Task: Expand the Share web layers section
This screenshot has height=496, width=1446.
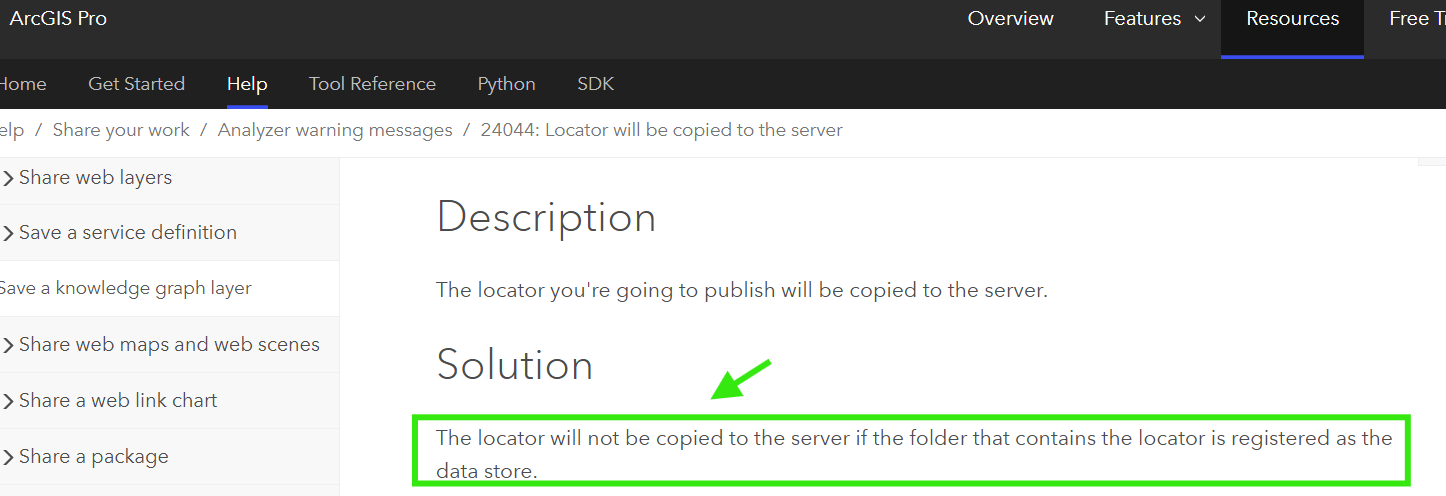Action: (9, 178)
